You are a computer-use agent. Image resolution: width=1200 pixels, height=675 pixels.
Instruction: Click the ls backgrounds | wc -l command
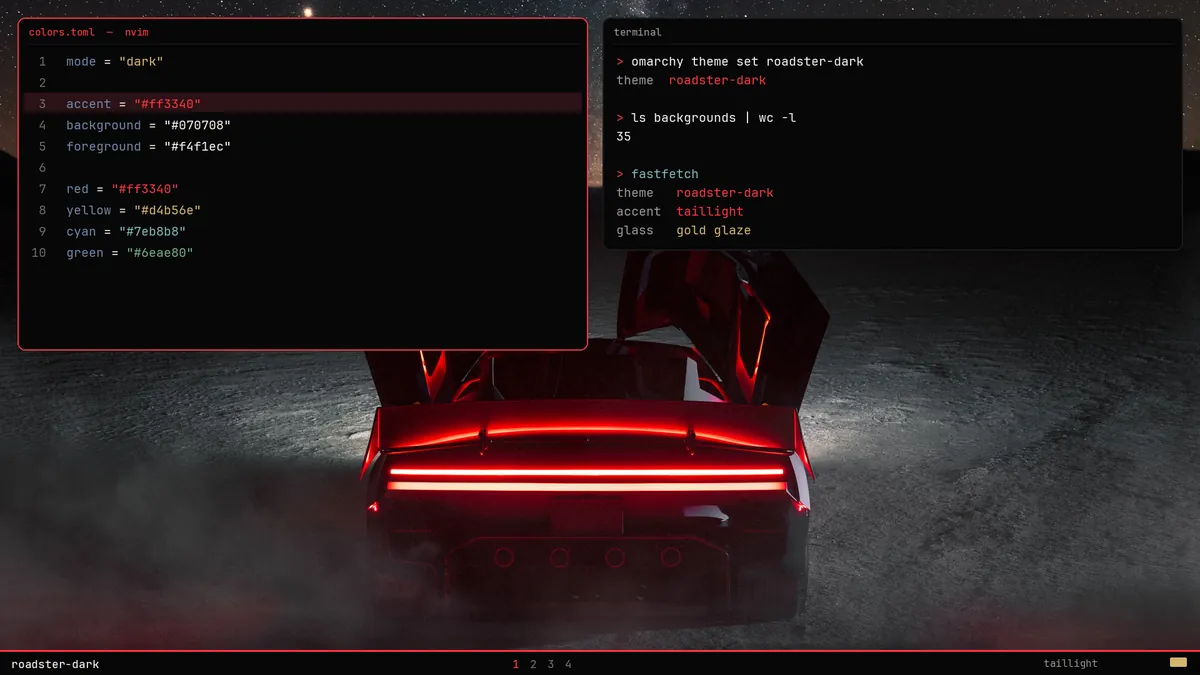pos(713,118)
